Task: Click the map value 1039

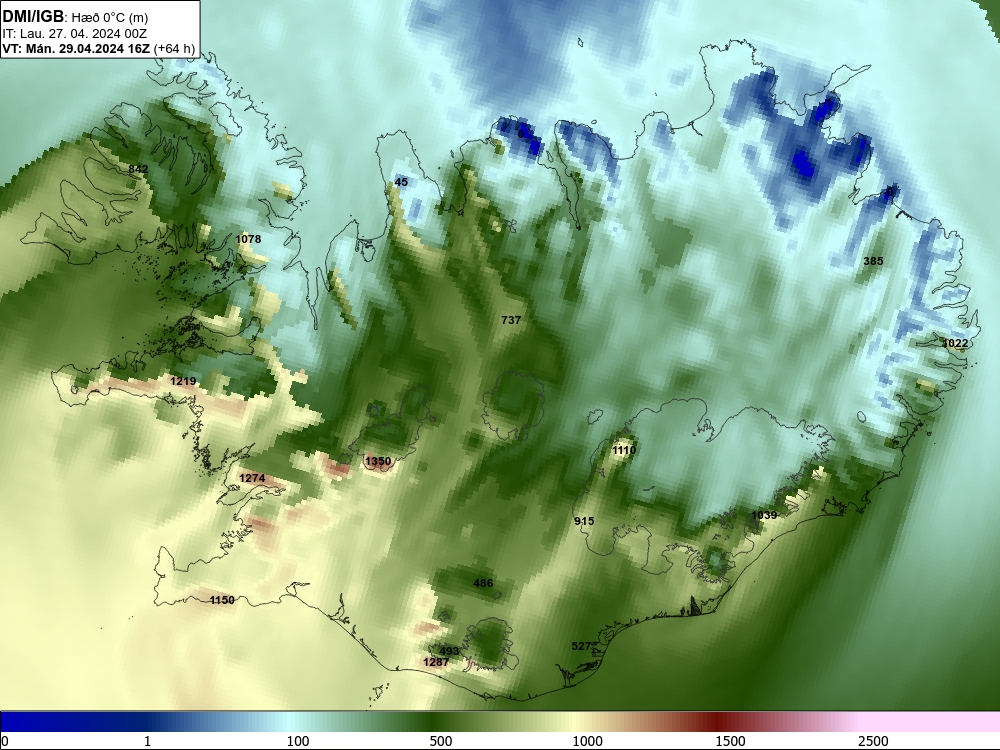Action: click(764, 515)
